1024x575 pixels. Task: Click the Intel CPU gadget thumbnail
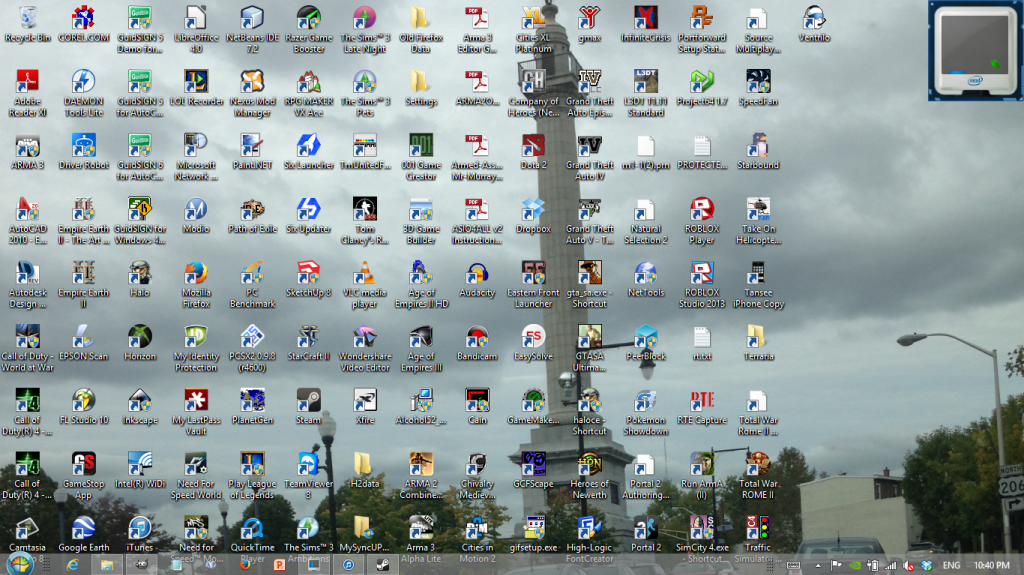975,51
